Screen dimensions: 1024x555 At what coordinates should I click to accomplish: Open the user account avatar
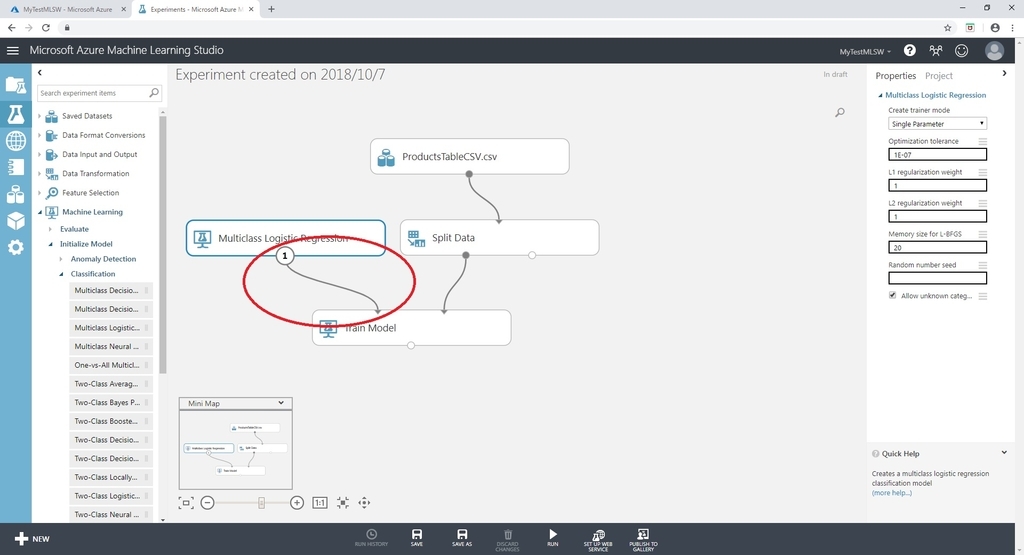pos(994,50)
